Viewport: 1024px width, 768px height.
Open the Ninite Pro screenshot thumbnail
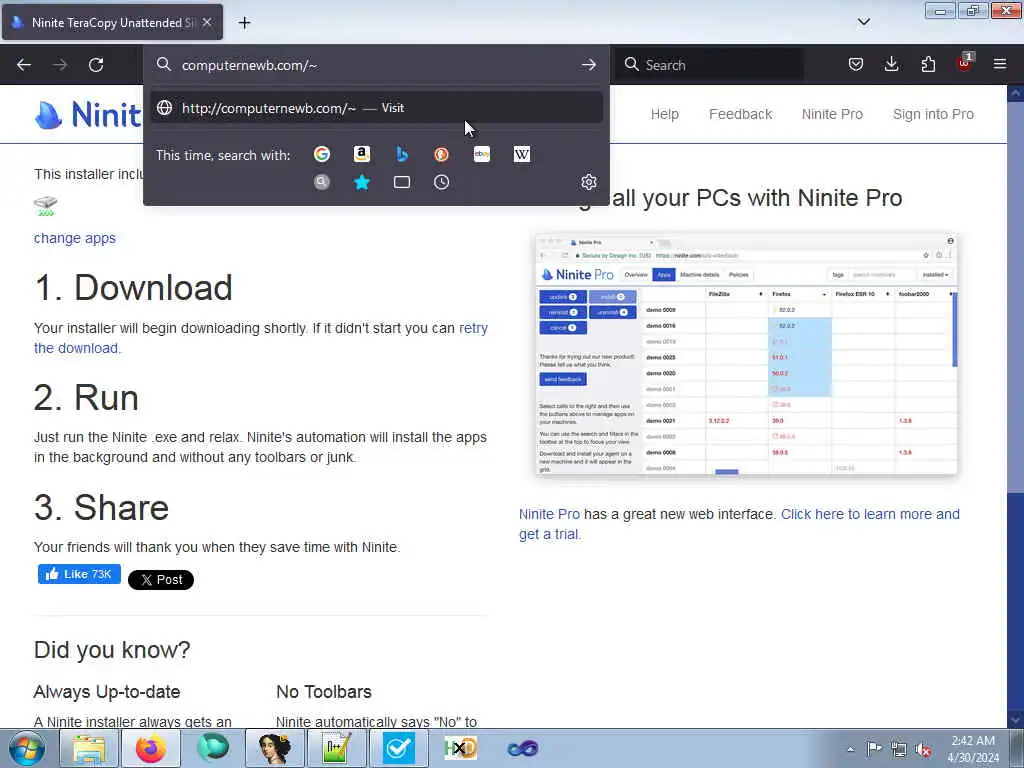point(746,354)
